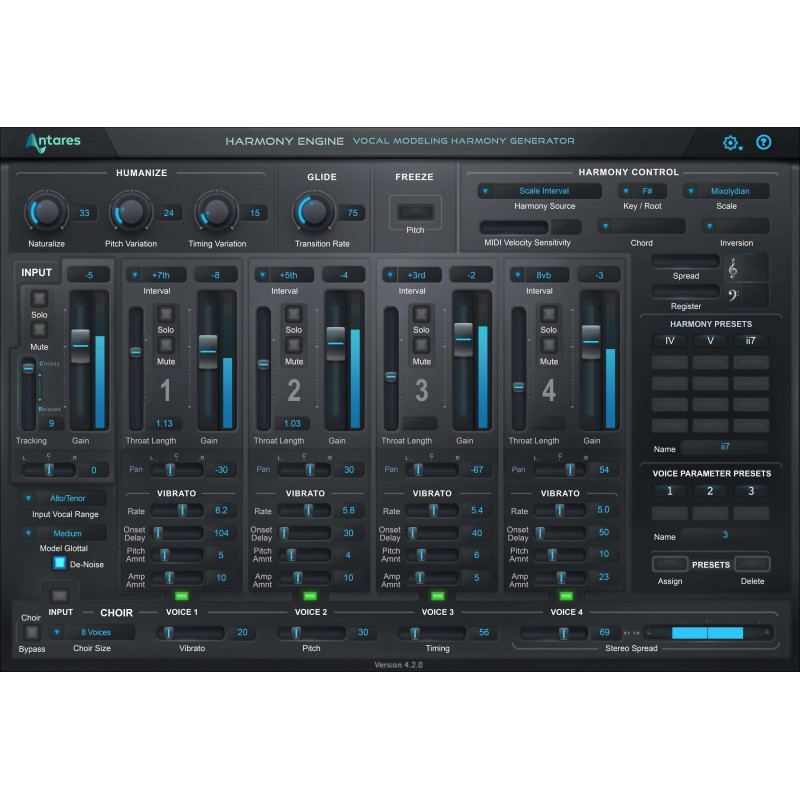Change the Key/Root from F#
The width and height of the screenshot is (800, 800).
coord(649,190)
